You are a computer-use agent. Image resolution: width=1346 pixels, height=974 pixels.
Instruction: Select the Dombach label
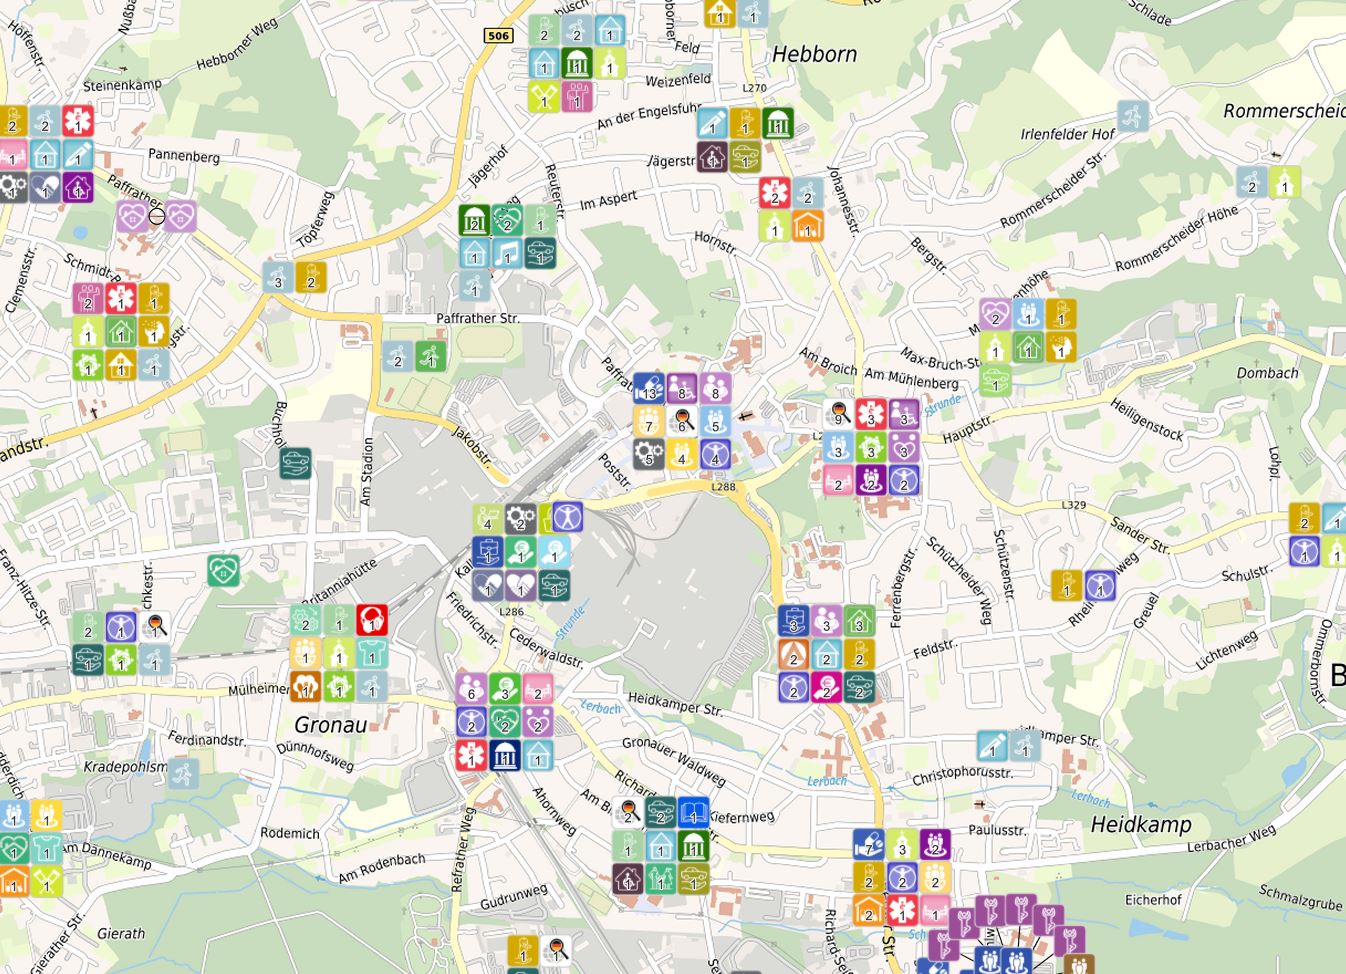coord(1268,373)
